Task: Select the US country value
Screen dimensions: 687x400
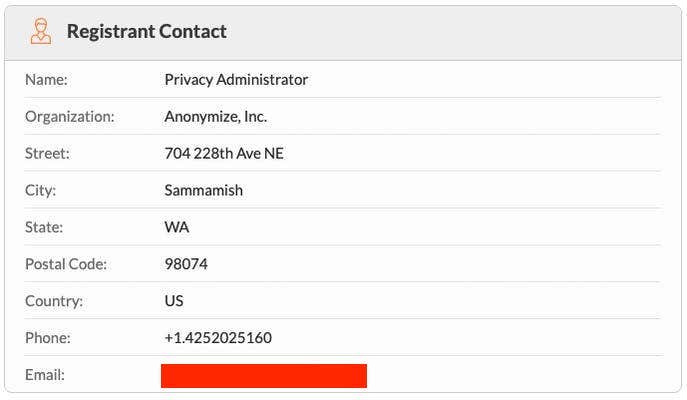Action: (x=174, y=301)
